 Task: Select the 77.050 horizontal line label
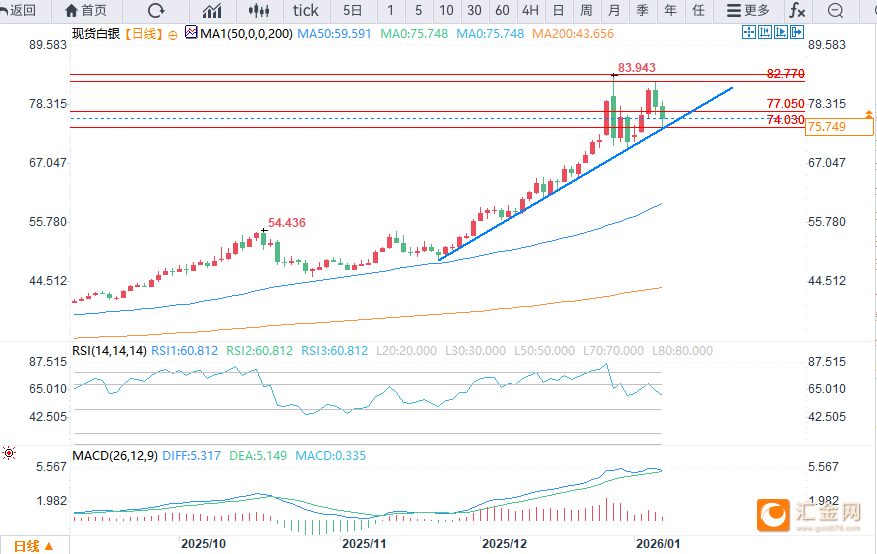(785, 103)
